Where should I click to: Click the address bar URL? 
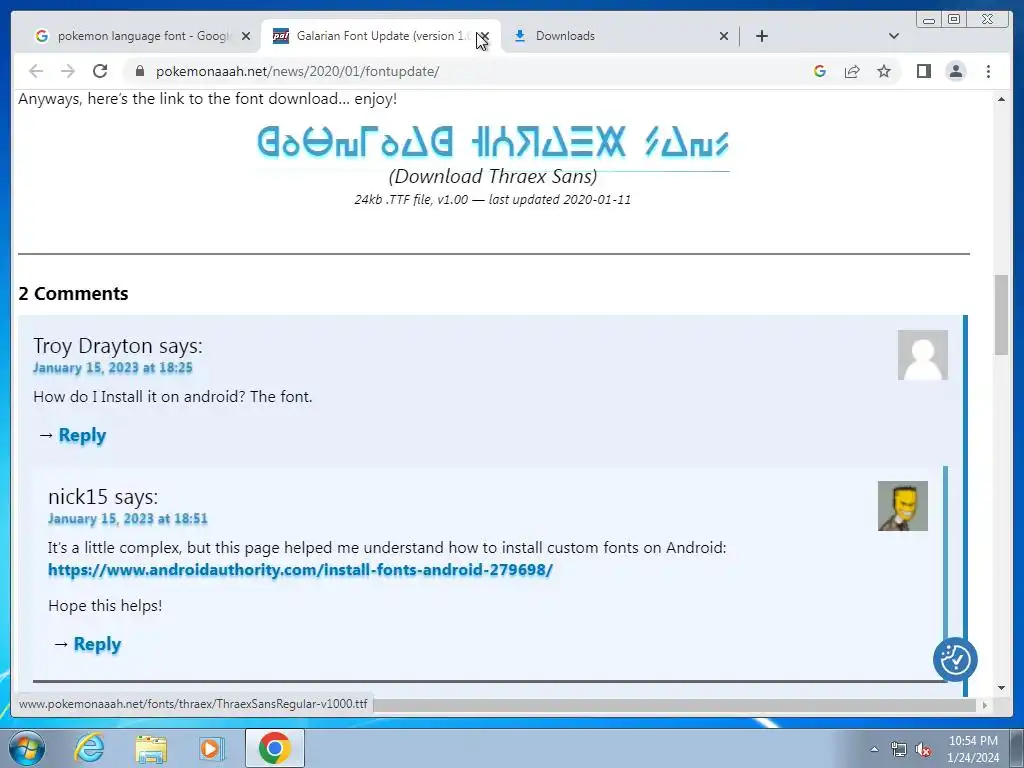coord(297,71)
